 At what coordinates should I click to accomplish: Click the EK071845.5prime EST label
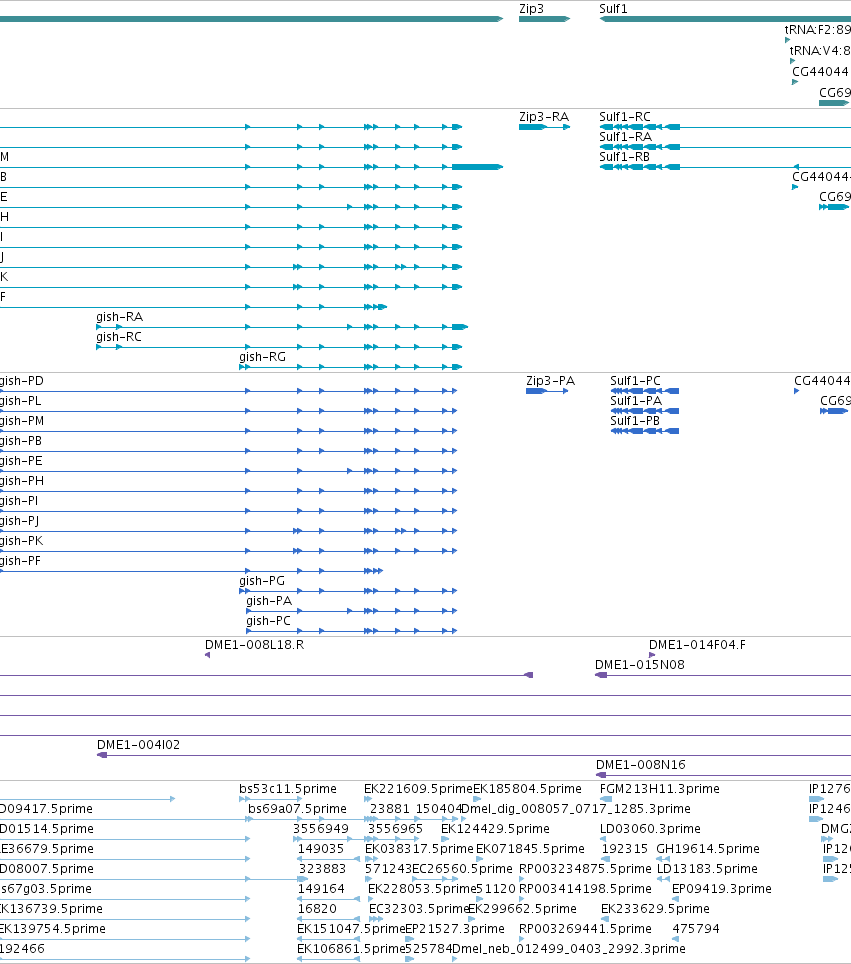(x=531, y=848)
